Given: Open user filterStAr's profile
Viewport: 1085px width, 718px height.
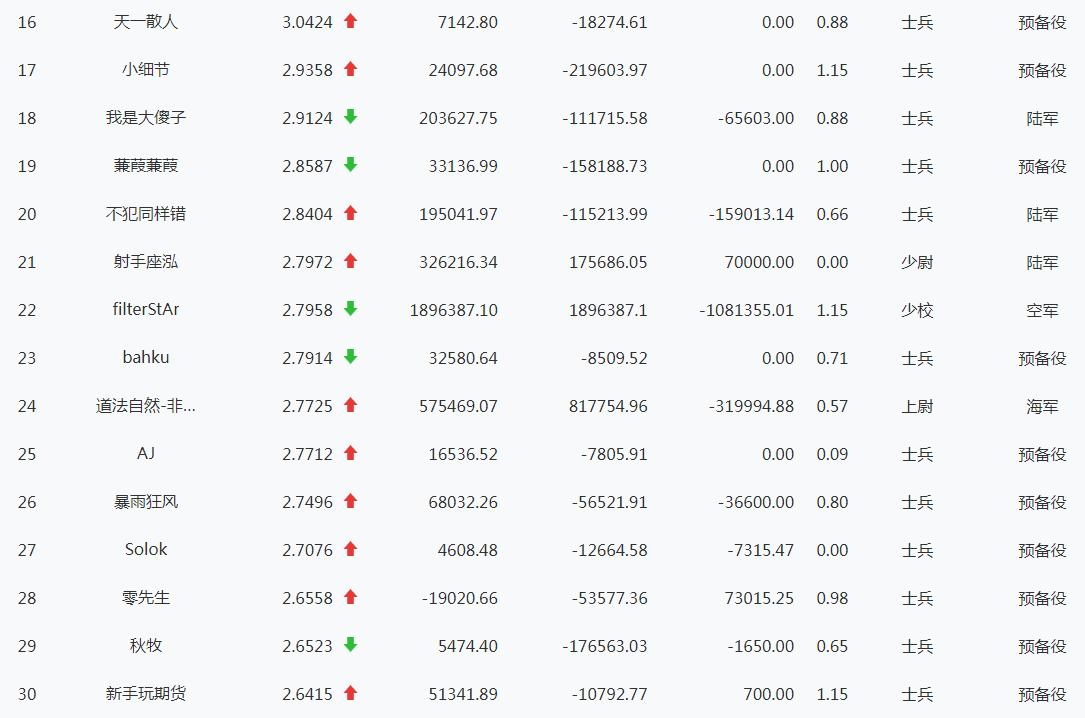Looking at the screenshot, I should pyautogui.click(x=146, y=309).
